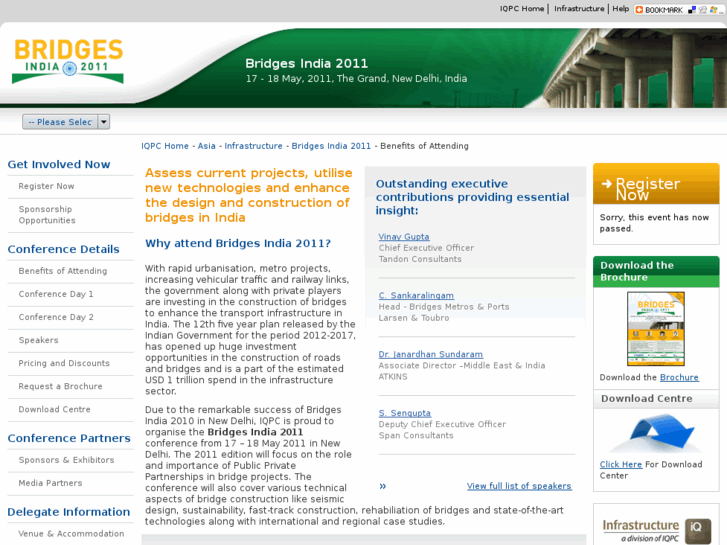Open Download Centre in sidebar
This screenshot has width=727, height=545.
pos(54,410)
